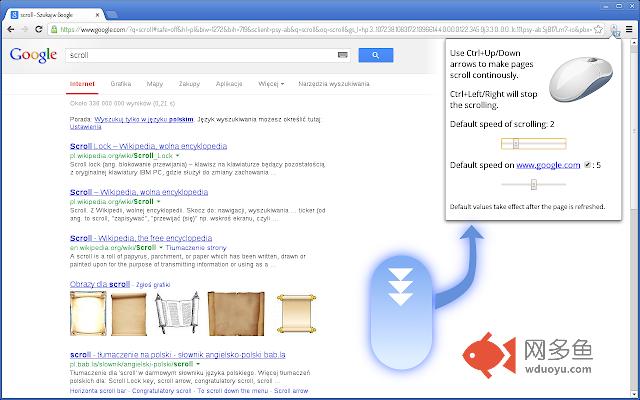
Task: Open the Chrome hamburger menu
Action: [x=629, y=29]
